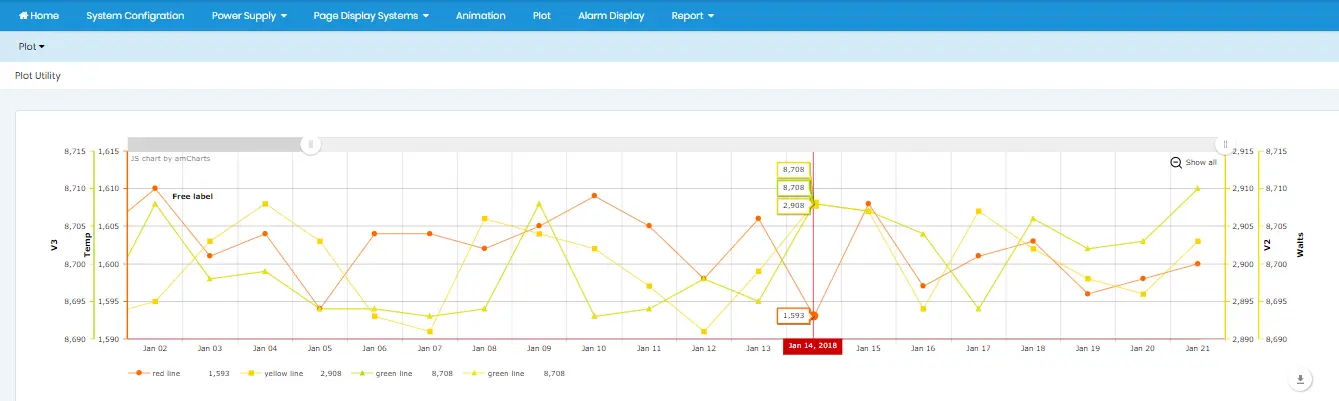Screen dimensions: 1339x401
Task: Click the red Jan 14, 2018 date label
Action: coord(812,346)
